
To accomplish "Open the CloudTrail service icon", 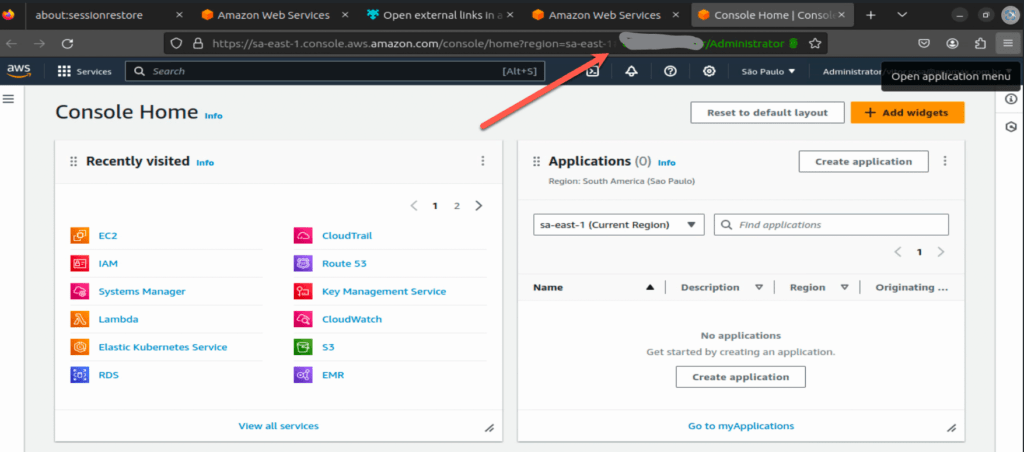I will pyautogui.click(x=303, y=236).
